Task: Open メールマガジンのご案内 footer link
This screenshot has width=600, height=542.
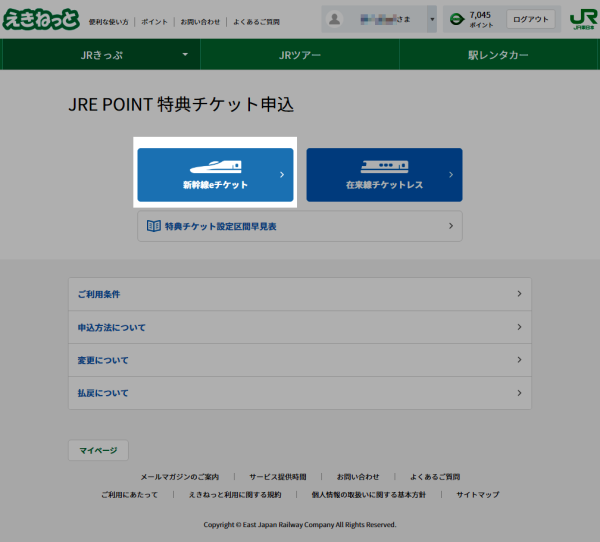Action: [179, 477]
